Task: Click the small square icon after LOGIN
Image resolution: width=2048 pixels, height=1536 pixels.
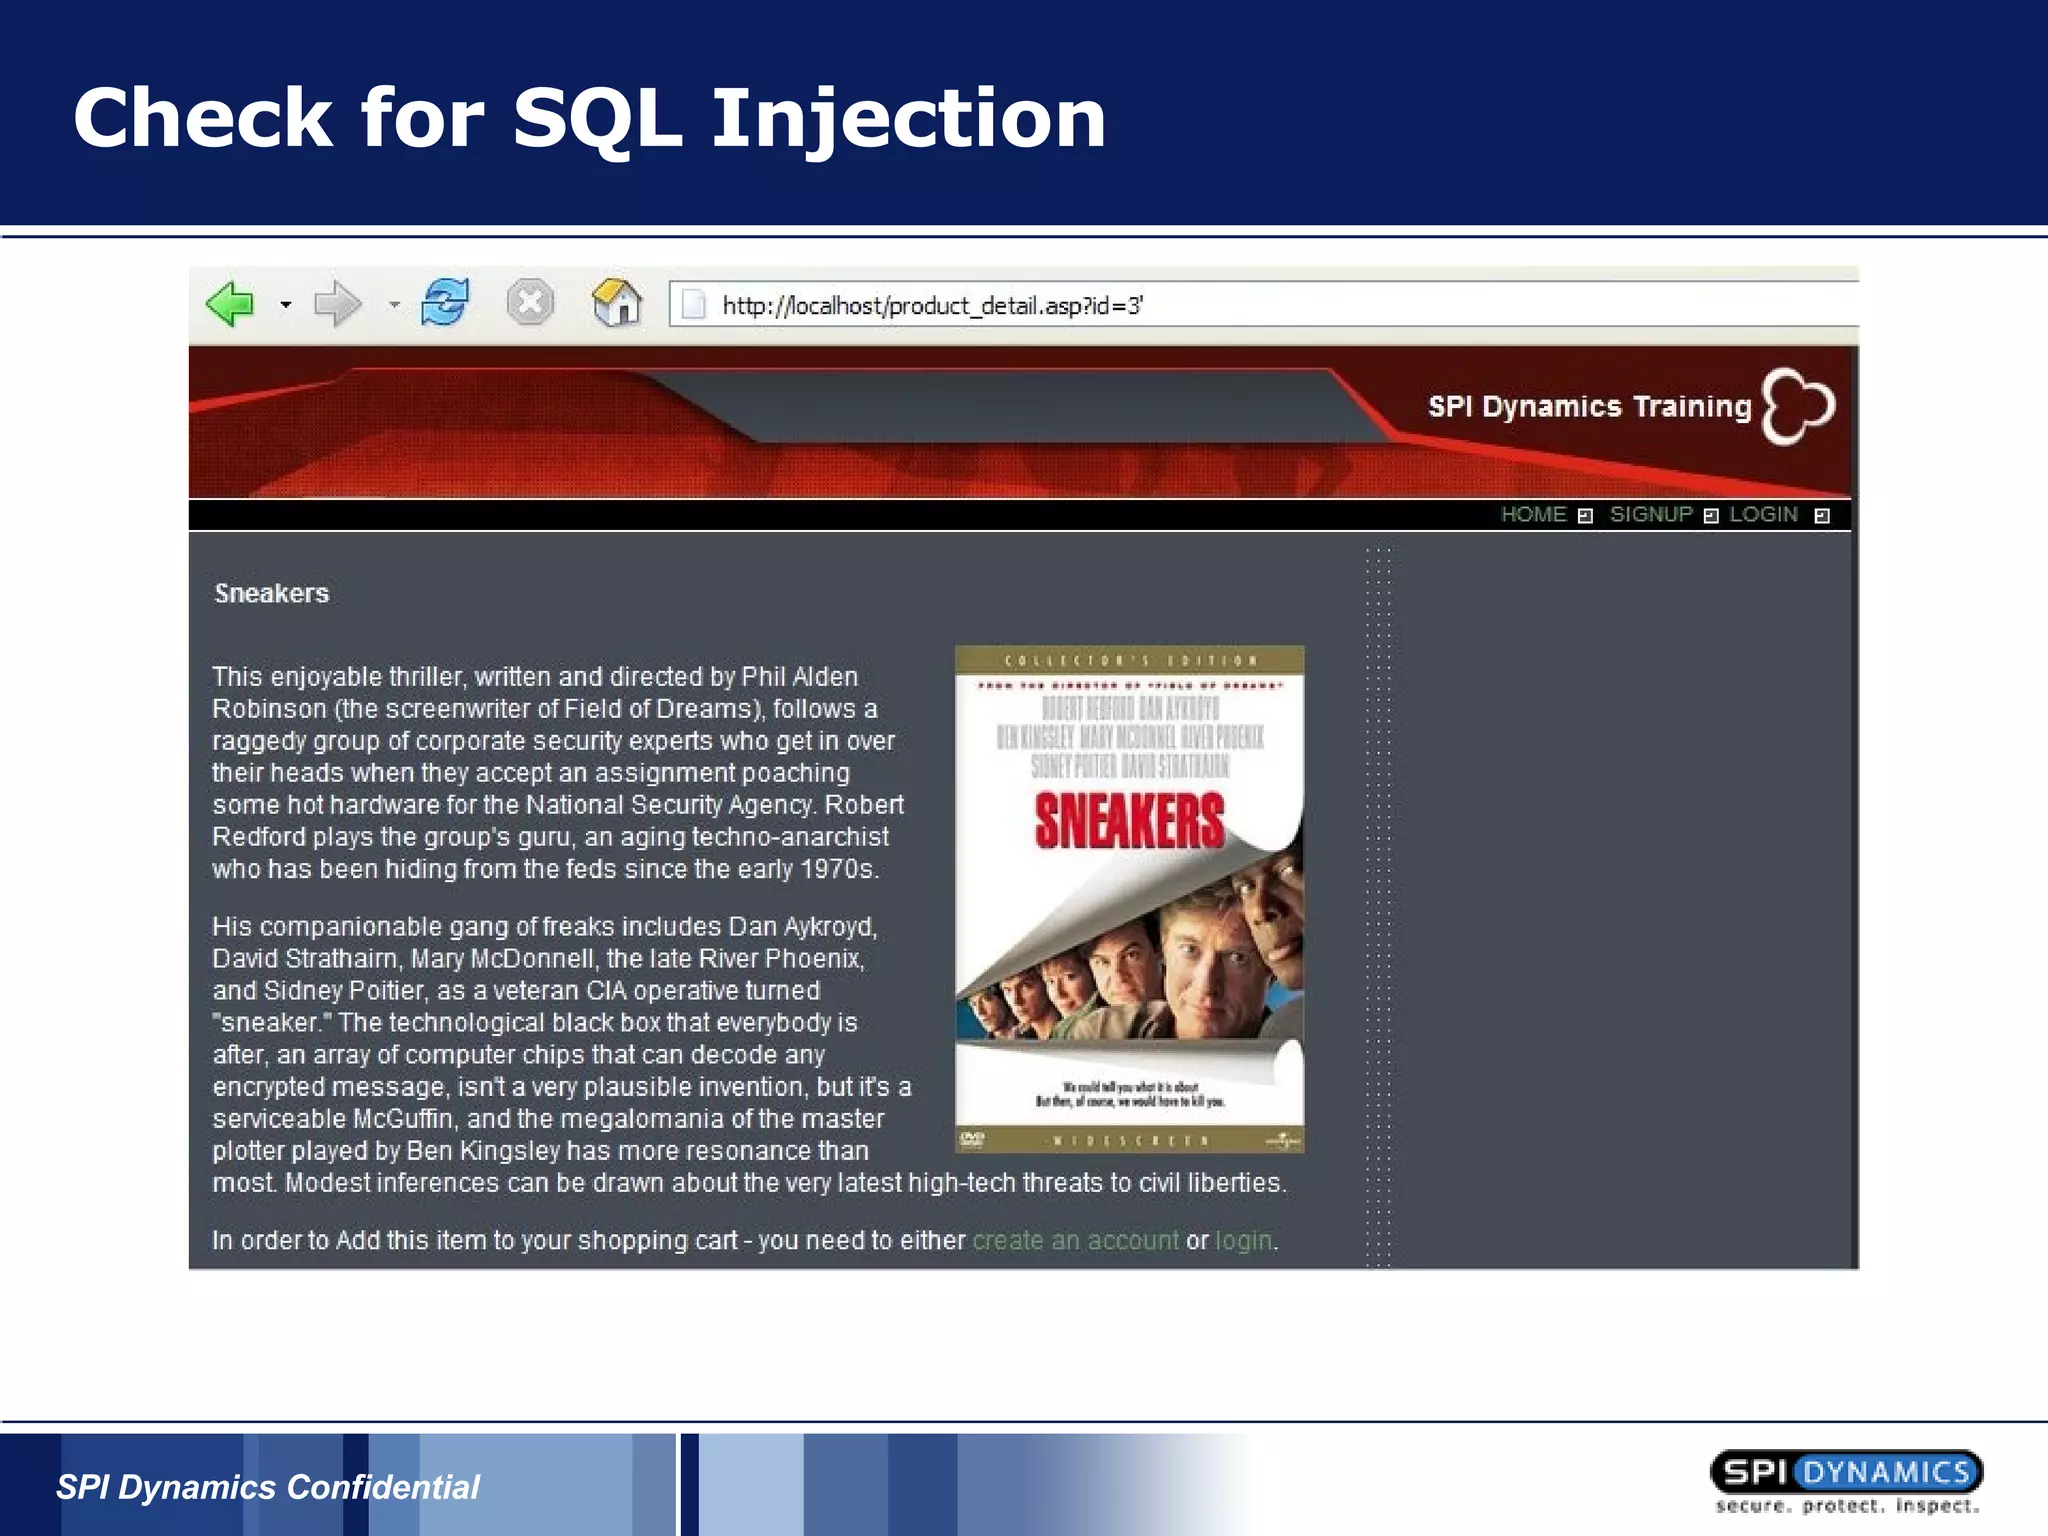Action: (1822, 516)
